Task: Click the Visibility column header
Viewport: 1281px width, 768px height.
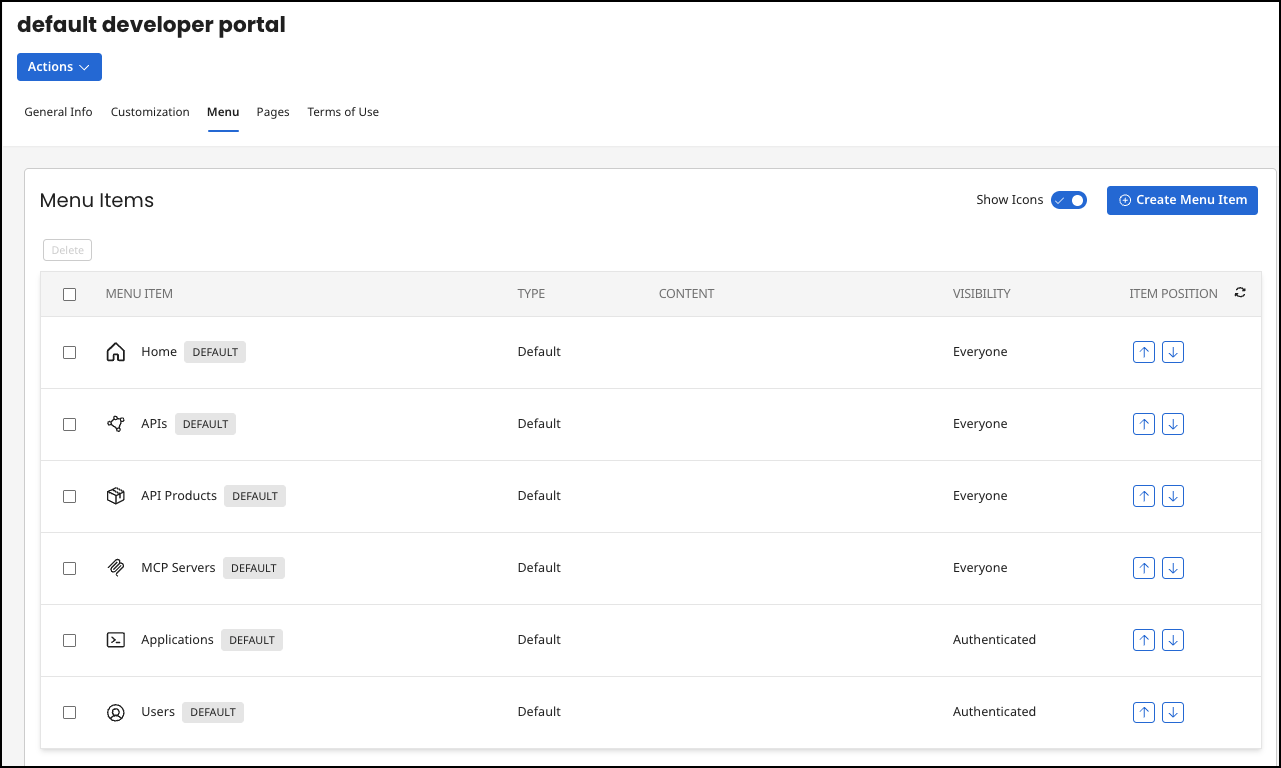Action: [982, 294]
